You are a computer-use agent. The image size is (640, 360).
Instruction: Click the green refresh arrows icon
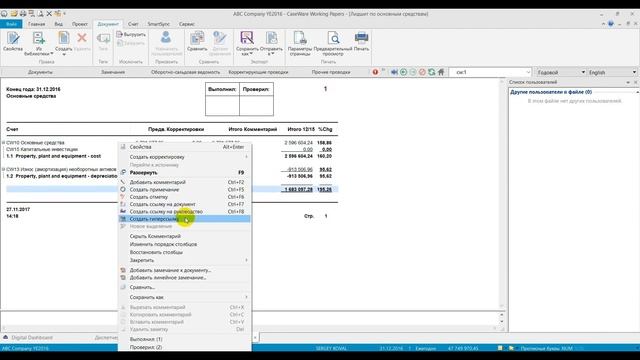(x=432, y=72)
